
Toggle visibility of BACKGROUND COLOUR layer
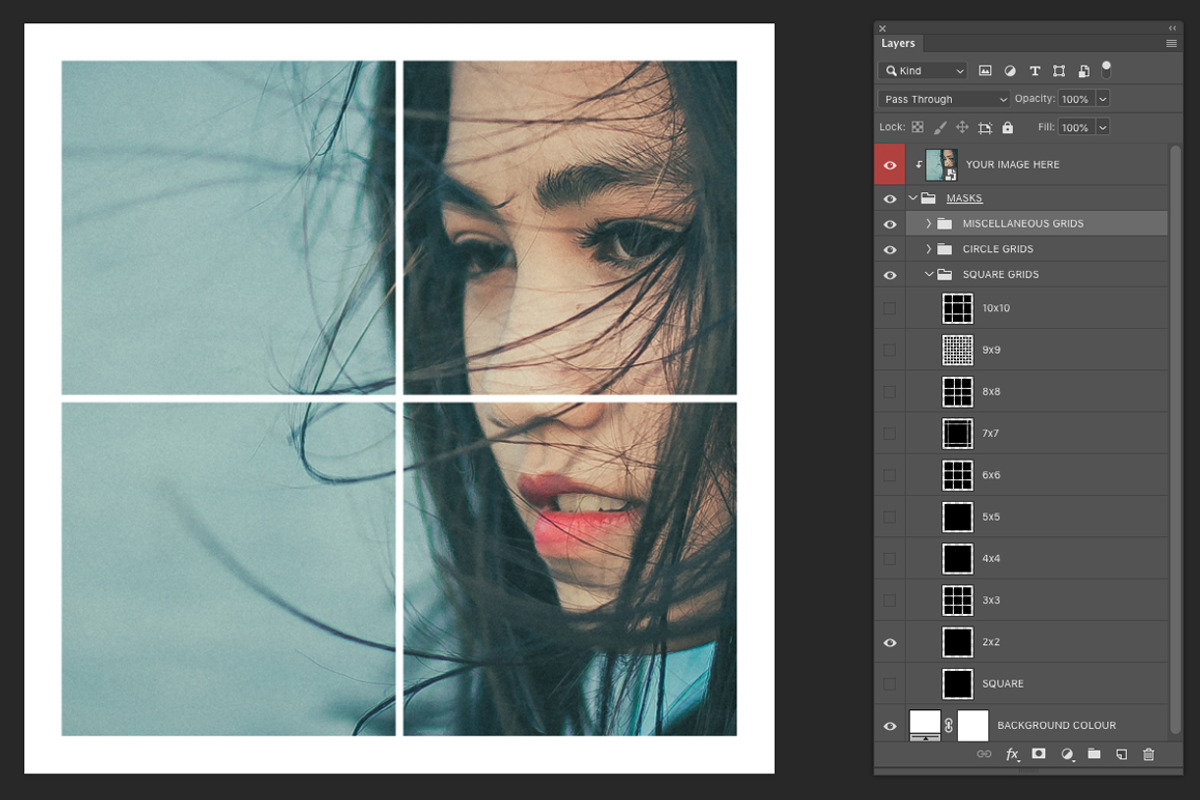(889, 724)
